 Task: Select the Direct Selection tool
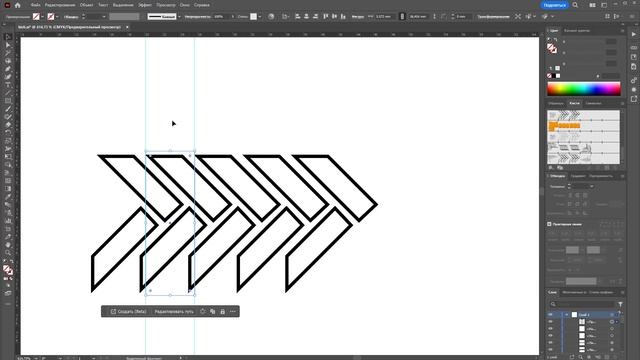(8, 45)
